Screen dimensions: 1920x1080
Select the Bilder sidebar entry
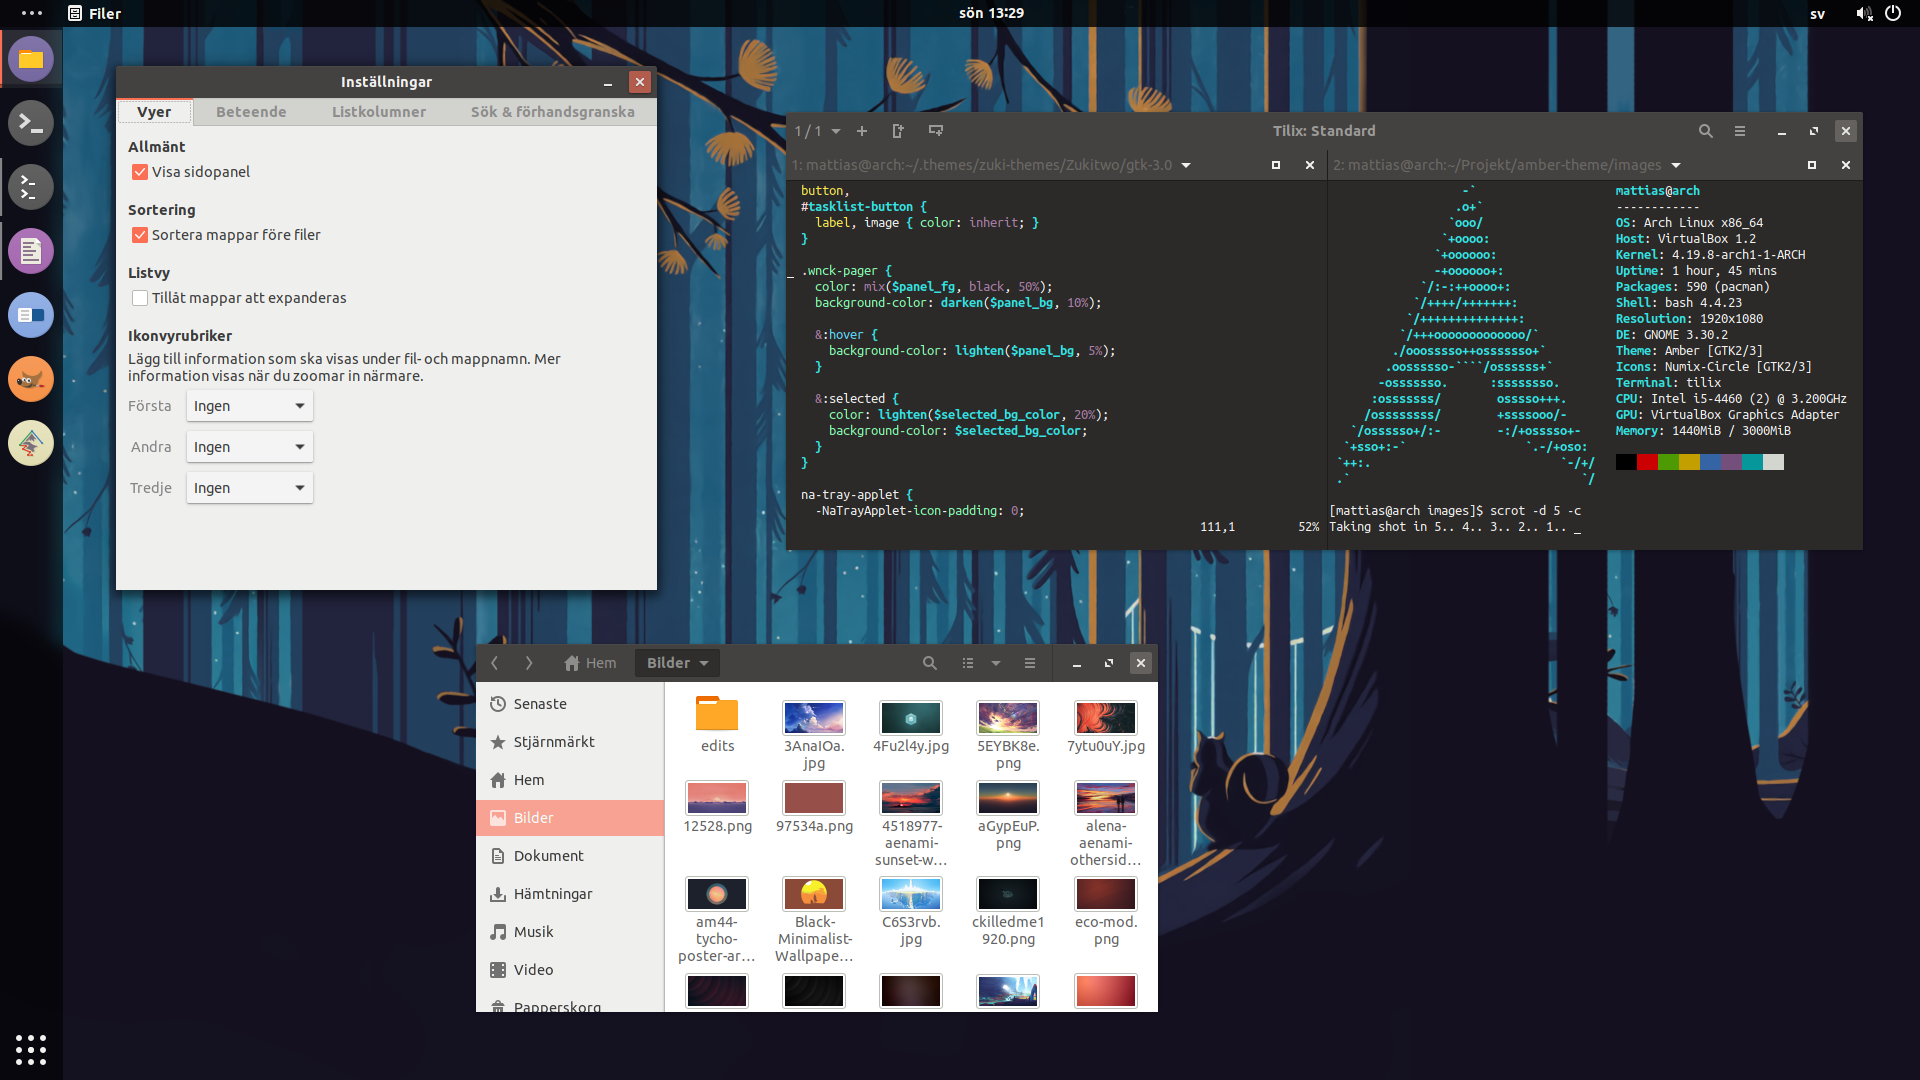(570, 818)
